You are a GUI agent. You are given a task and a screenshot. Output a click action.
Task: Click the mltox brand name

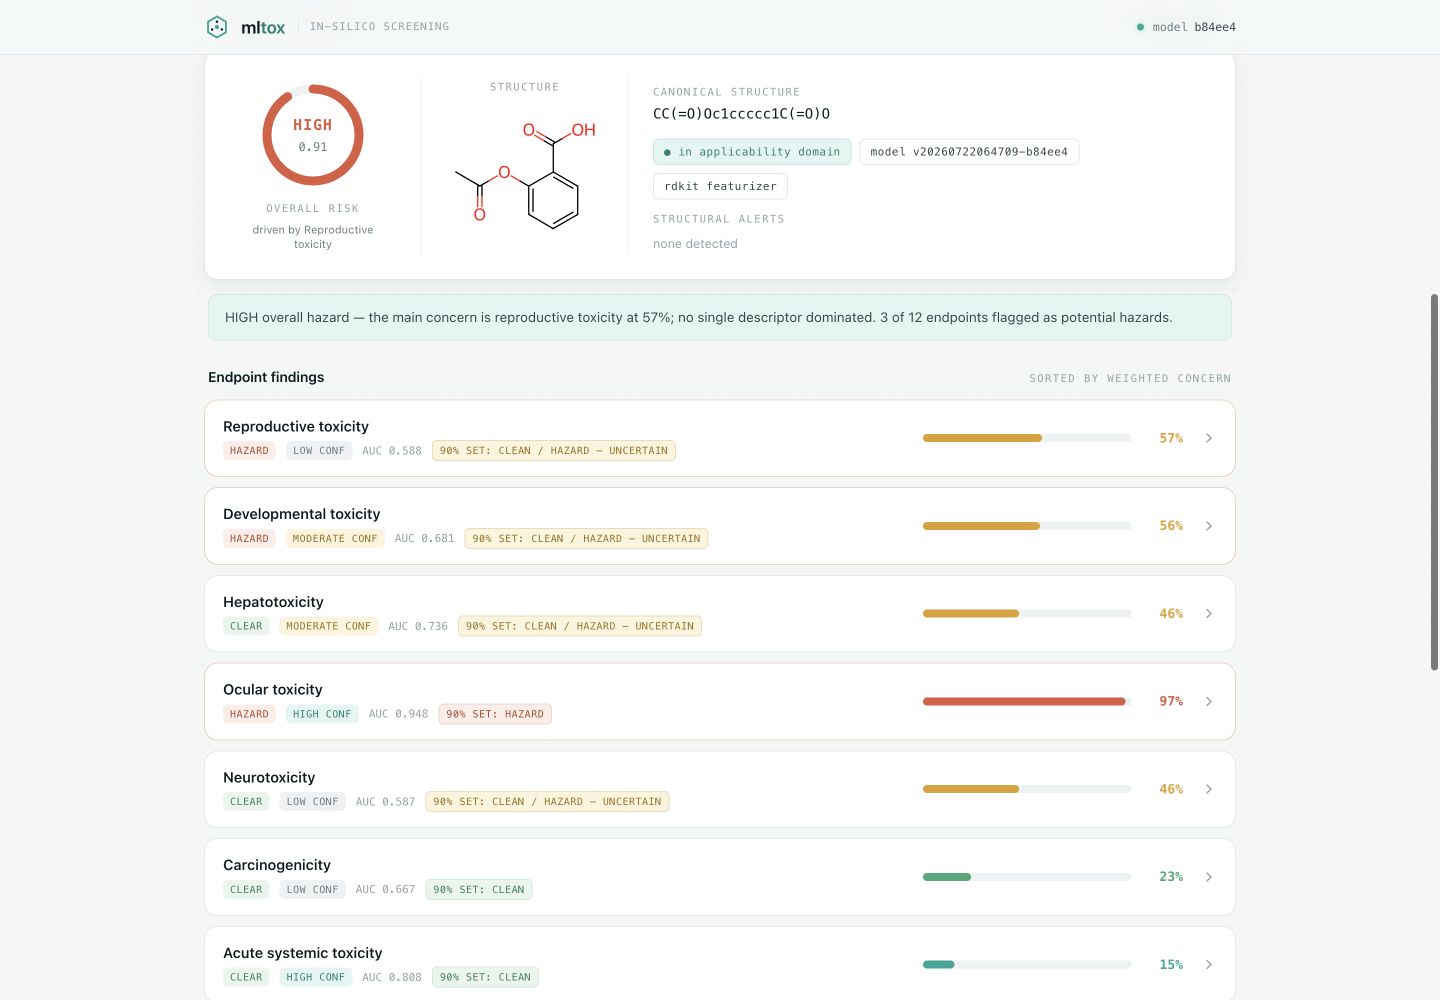(263, 28)
